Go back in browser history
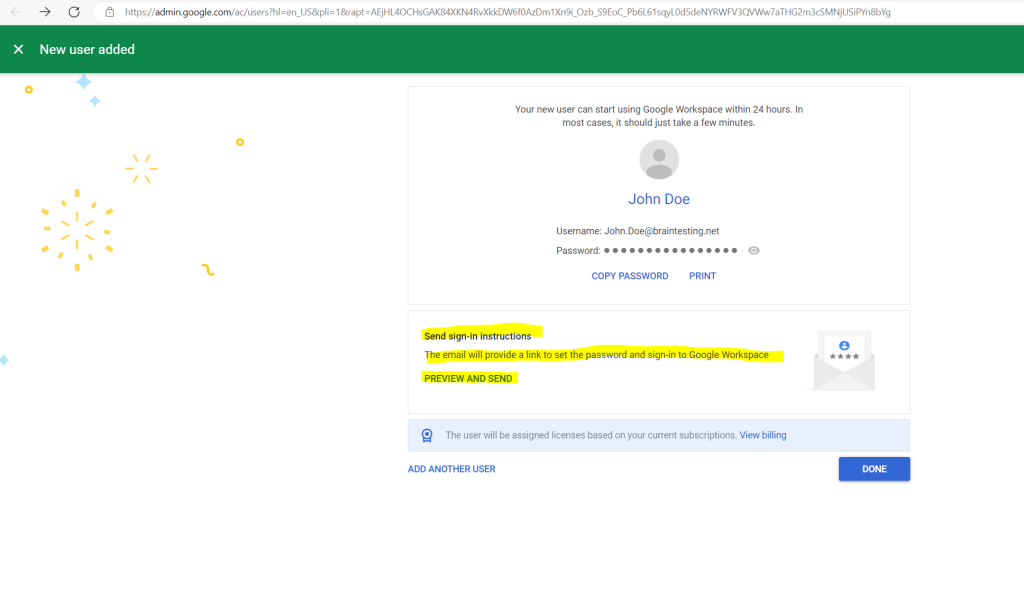The height and width of the screenshot is (595, 1024). [x=16, y=12]
